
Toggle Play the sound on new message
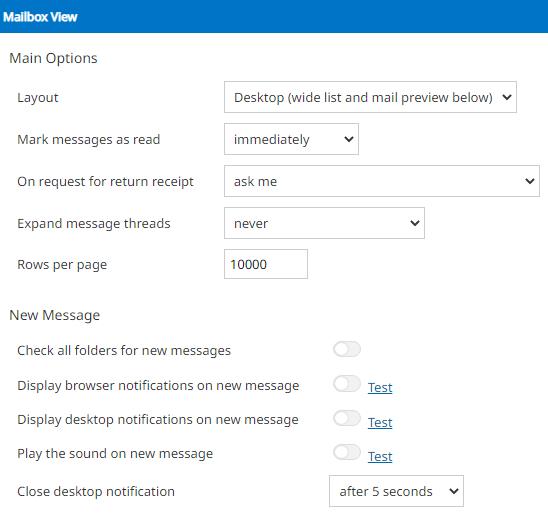click(347, 452)
